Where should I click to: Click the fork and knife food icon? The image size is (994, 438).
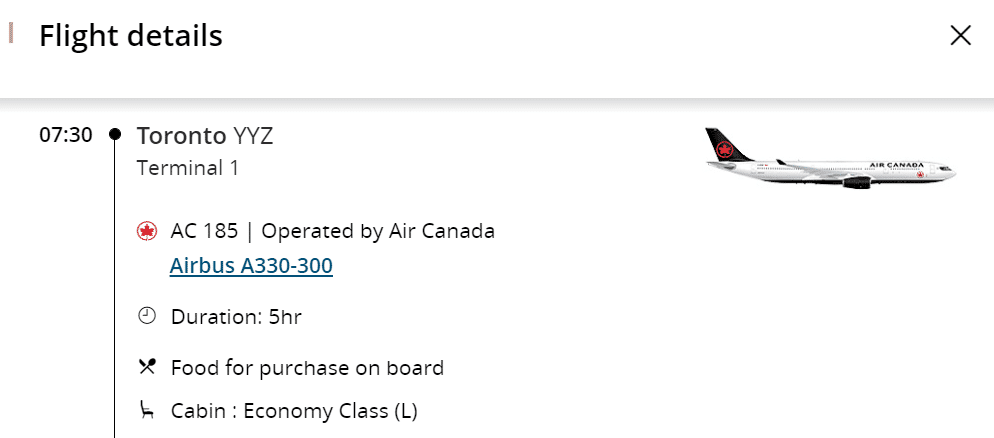tap(147, 367)
